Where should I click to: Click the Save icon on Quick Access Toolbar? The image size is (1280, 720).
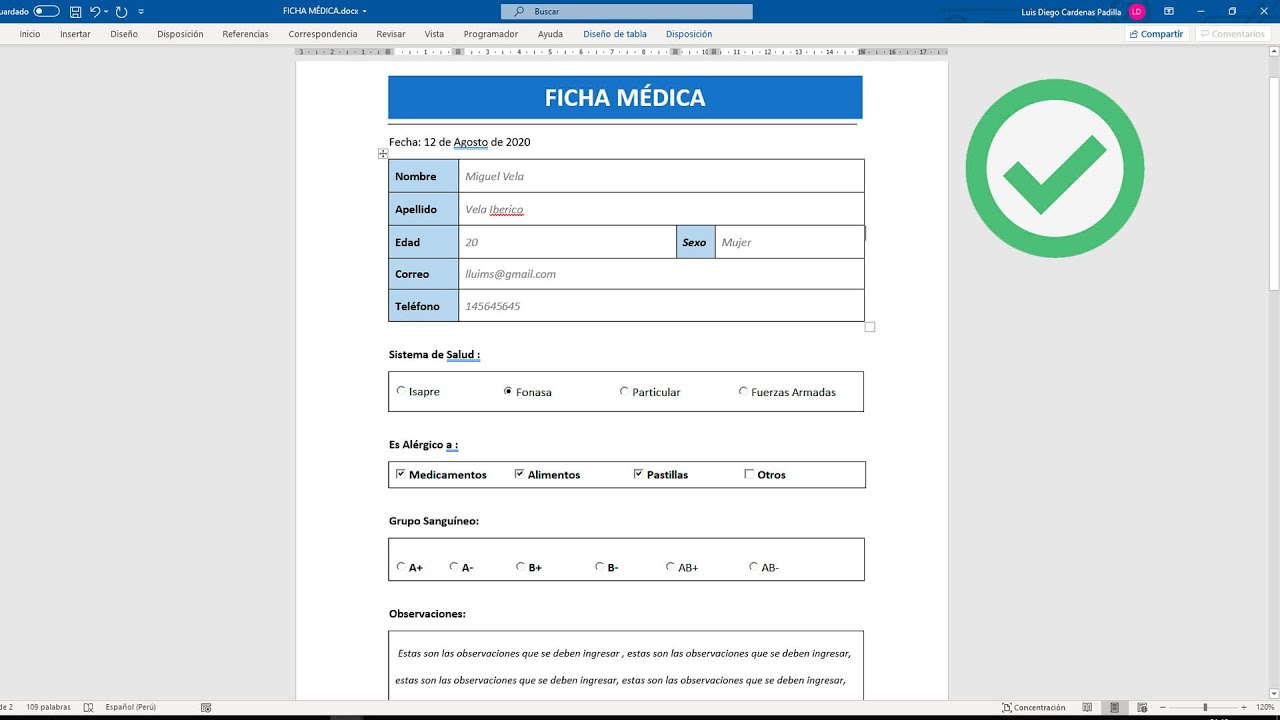click(x=75, y=10)
